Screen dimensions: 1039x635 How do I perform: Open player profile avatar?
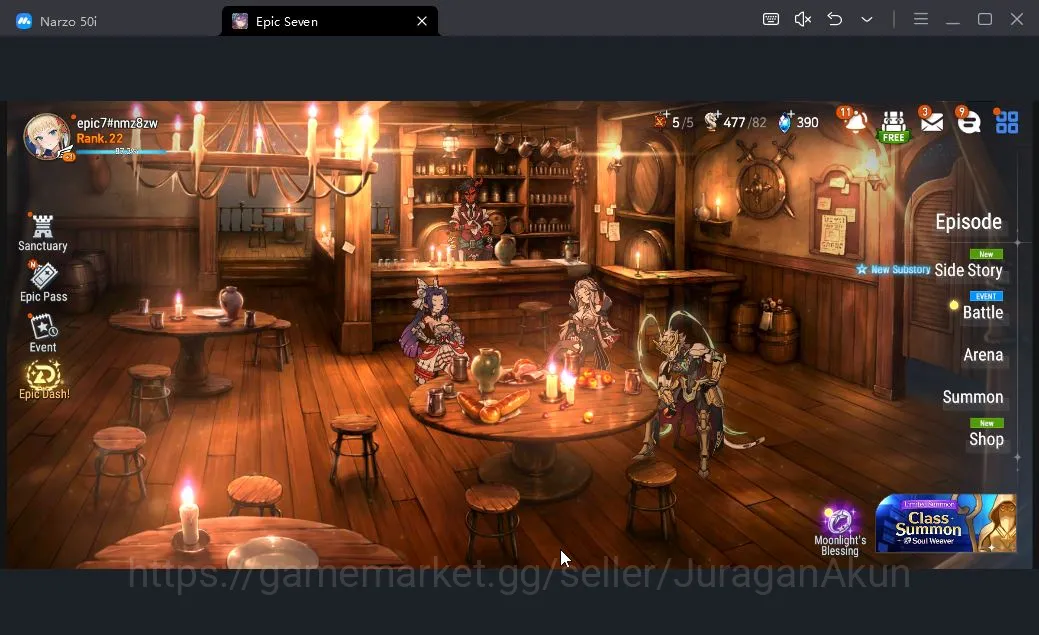[x=46, y=137]
